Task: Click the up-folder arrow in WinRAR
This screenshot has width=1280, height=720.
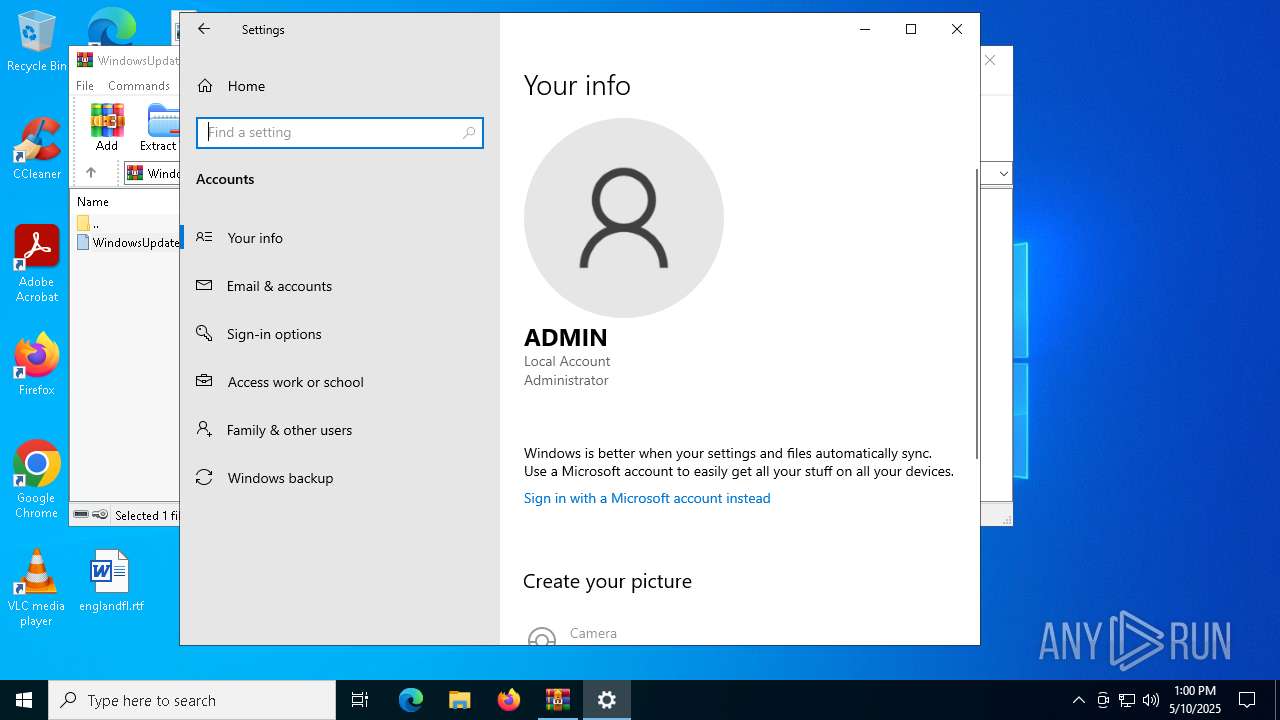Action: [91, 173]
